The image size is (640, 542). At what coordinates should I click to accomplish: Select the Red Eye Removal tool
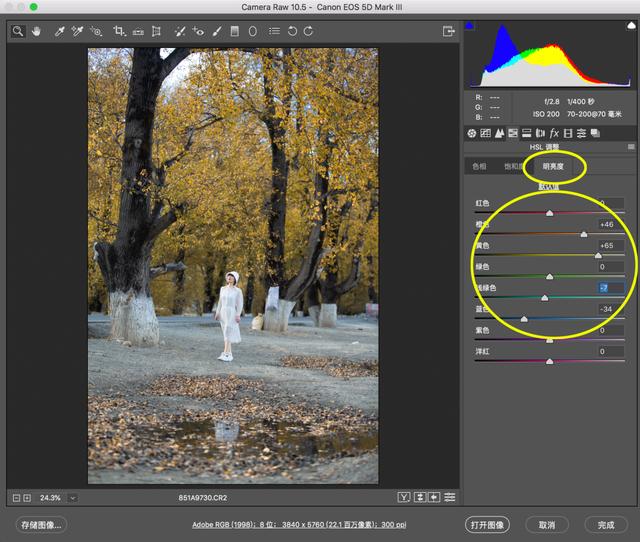click(198, 31)
